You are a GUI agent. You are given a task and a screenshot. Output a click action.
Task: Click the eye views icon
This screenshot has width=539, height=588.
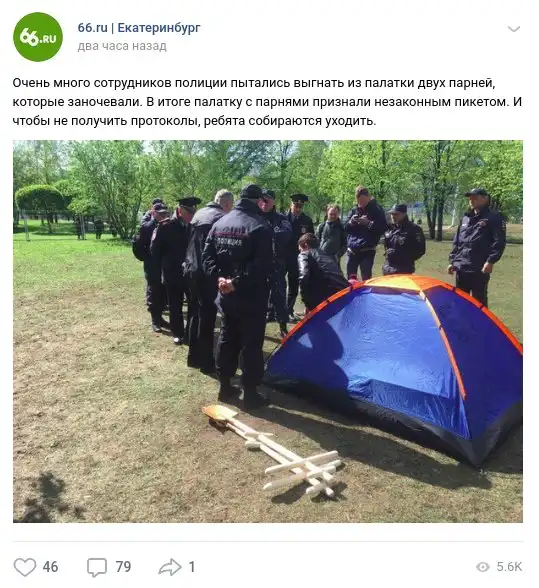coord(483,567)
